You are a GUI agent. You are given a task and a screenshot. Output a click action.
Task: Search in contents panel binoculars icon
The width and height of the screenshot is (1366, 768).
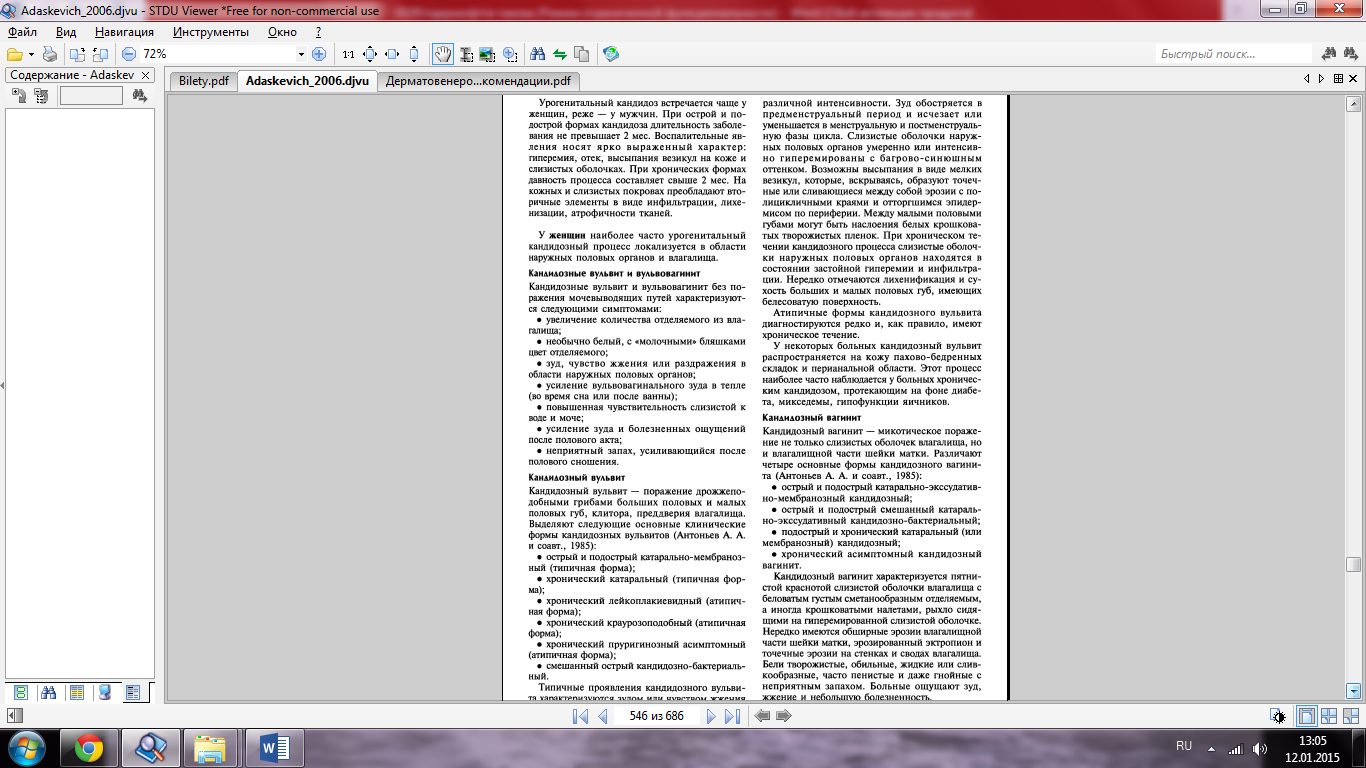click(139, 96)
